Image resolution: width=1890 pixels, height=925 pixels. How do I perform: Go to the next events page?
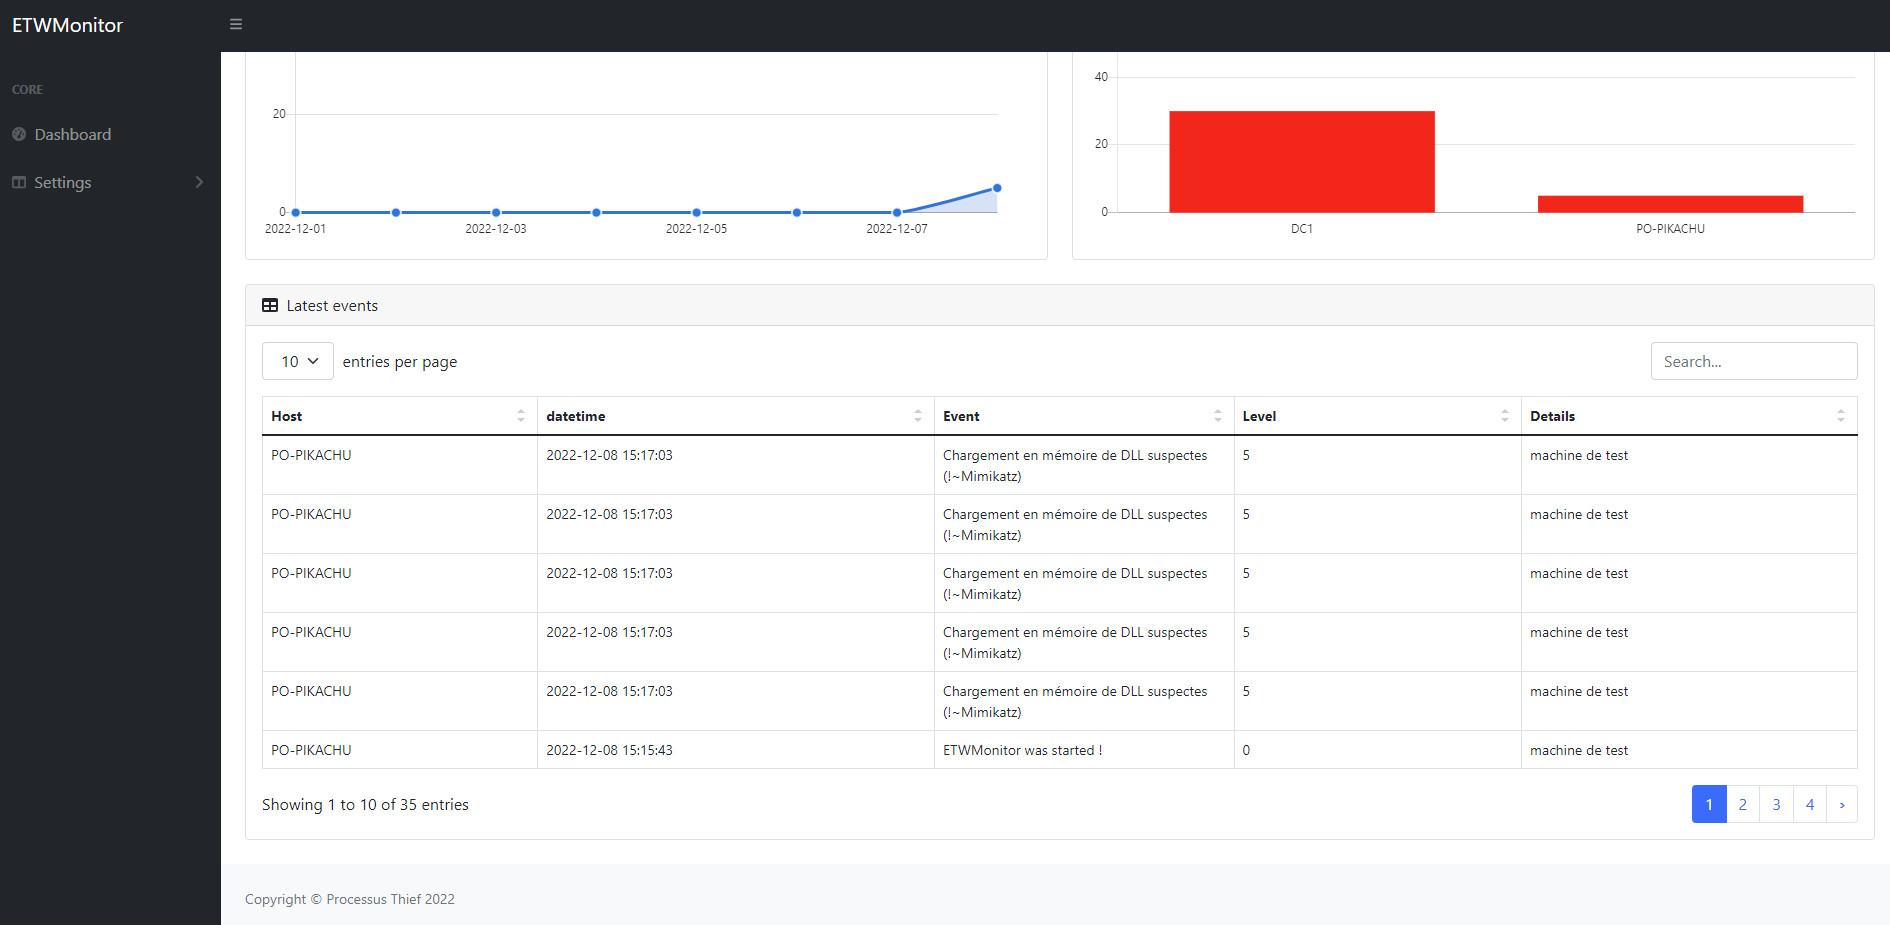(x=1842, y=804)
